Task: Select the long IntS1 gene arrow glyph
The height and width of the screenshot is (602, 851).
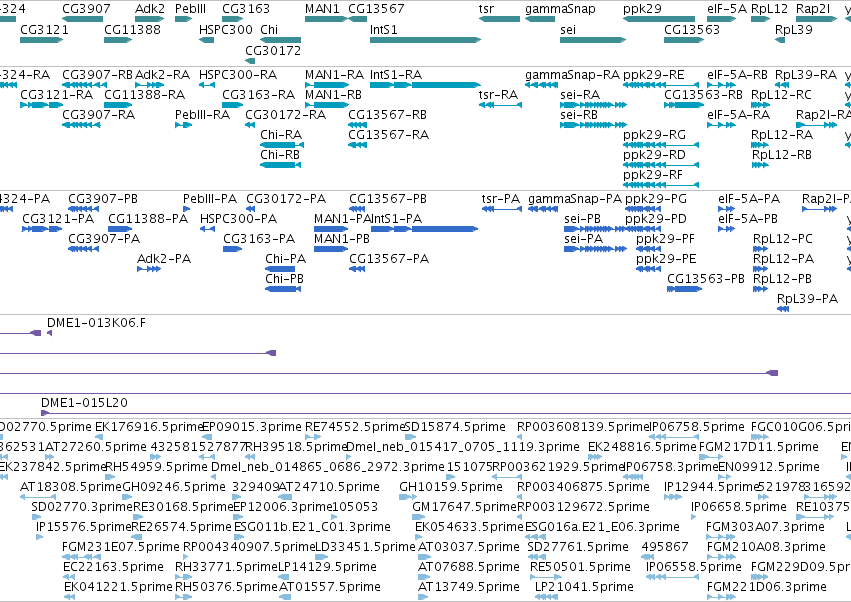Action: tap(426, 40)
